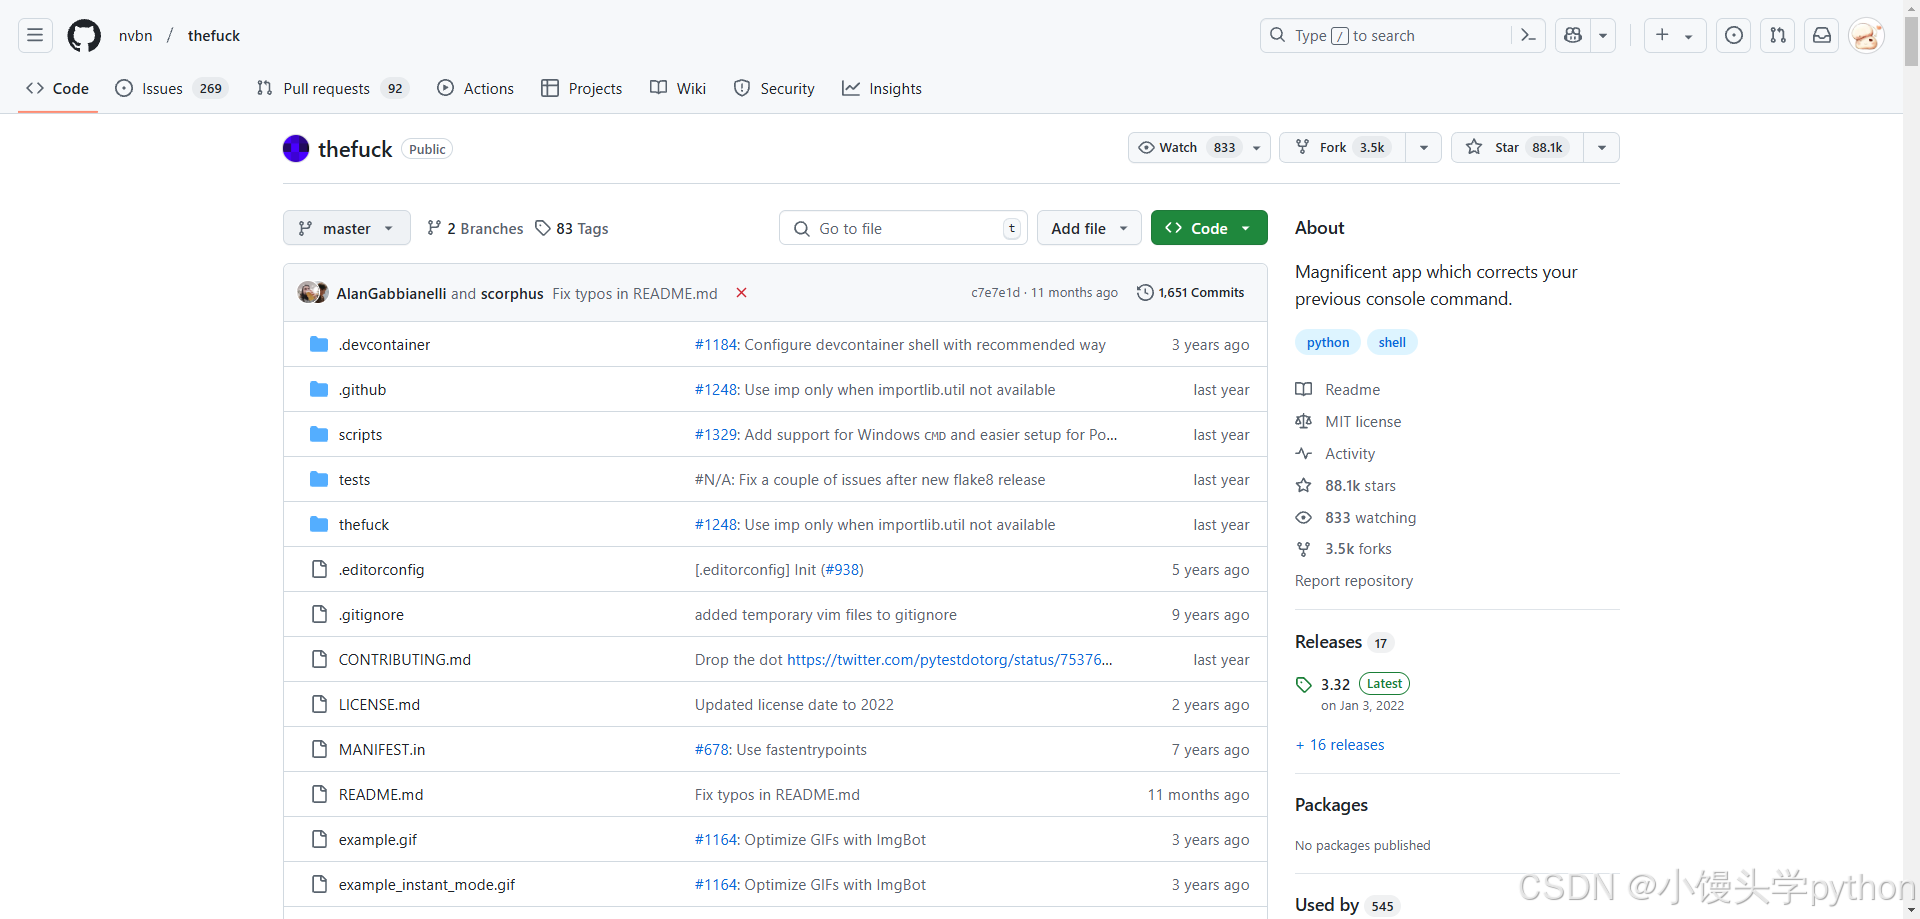Click the commit history clock icon
This screenshot has width=1920, height=919.
[x=1145, y=293]
